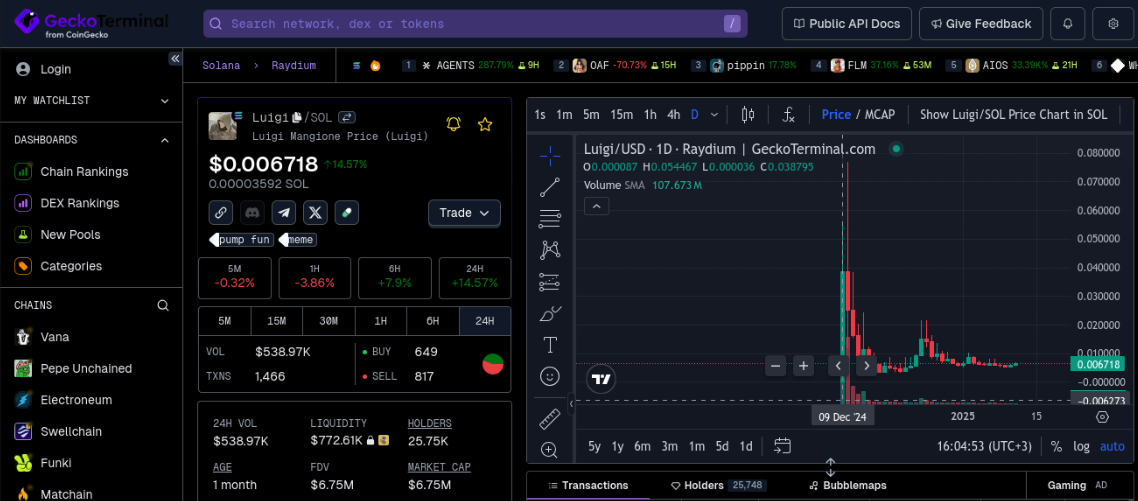Screen dimensions: 1138x501
Task: Focus the token search field
Action: point(475,24)
